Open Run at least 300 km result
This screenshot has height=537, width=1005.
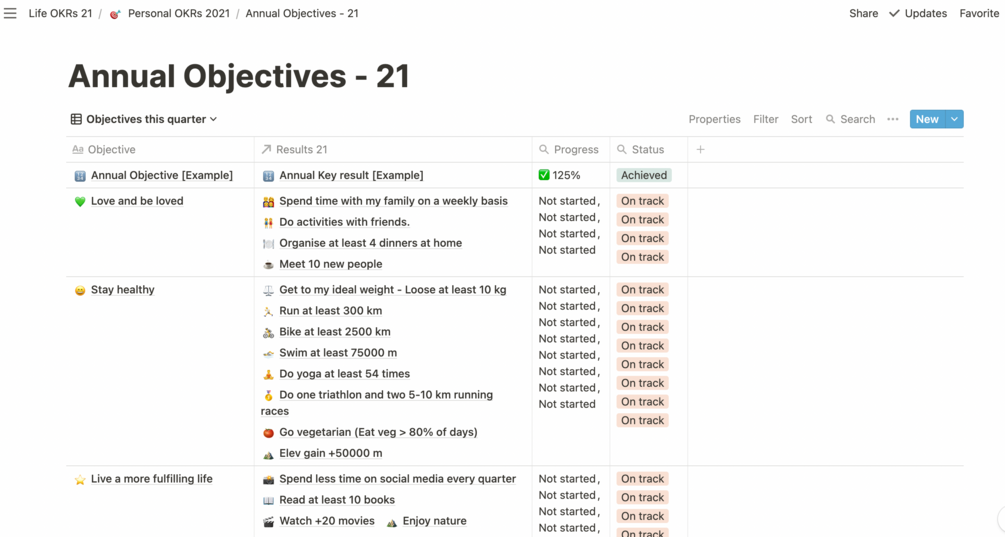(330, 311)
